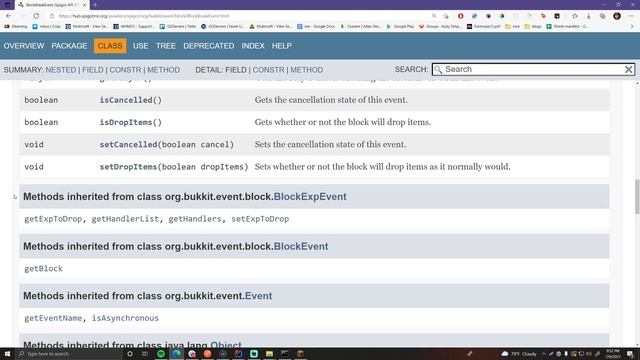Show hidden system tray icons
Image resolution: width=640 pixels, height=360 pixels.
tap(543, 353)
